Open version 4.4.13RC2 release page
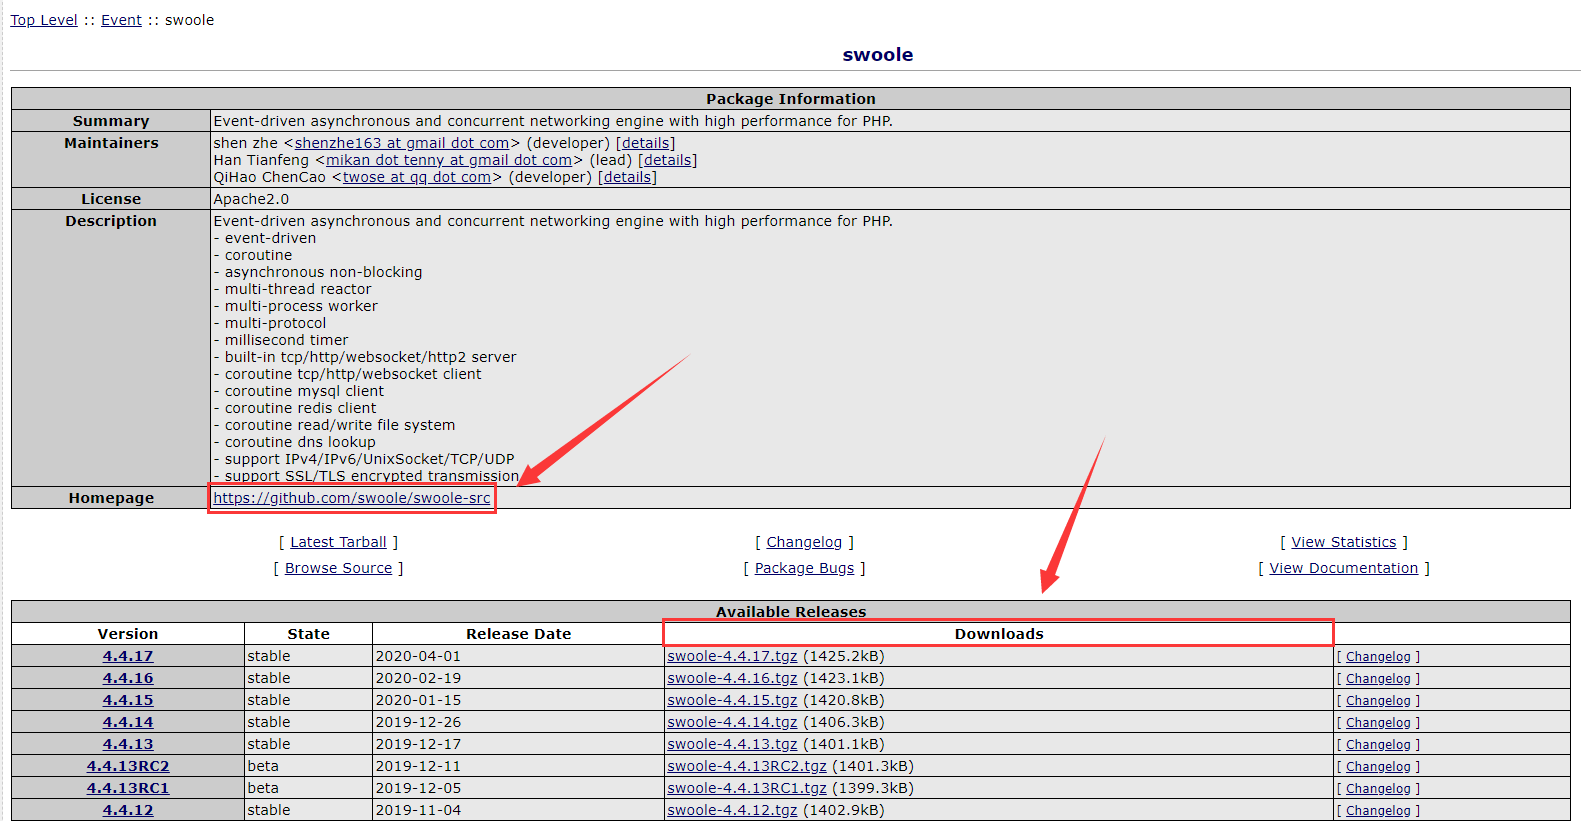This screenshot has width=1581, height=821. click(128, 766)
